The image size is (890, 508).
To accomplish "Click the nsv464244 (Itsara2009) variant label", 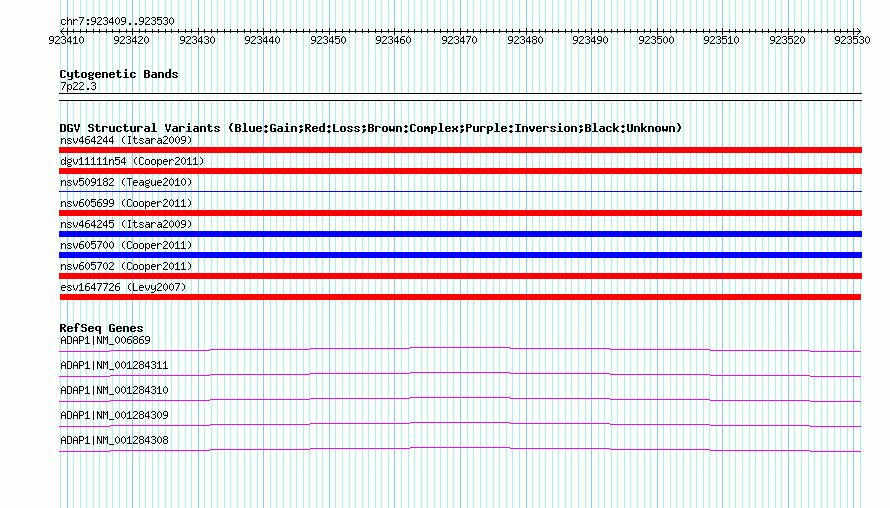I will coord(126,140).
